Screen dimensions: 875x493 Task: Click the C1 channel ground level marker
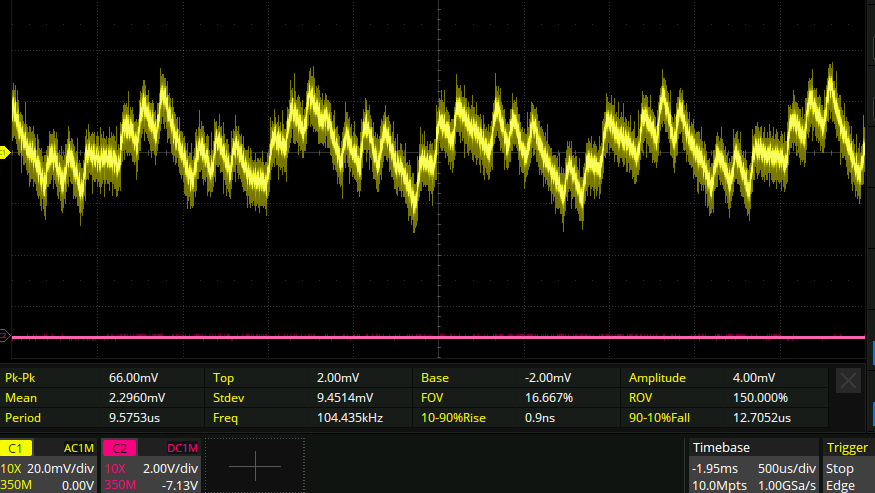(4, 152)
